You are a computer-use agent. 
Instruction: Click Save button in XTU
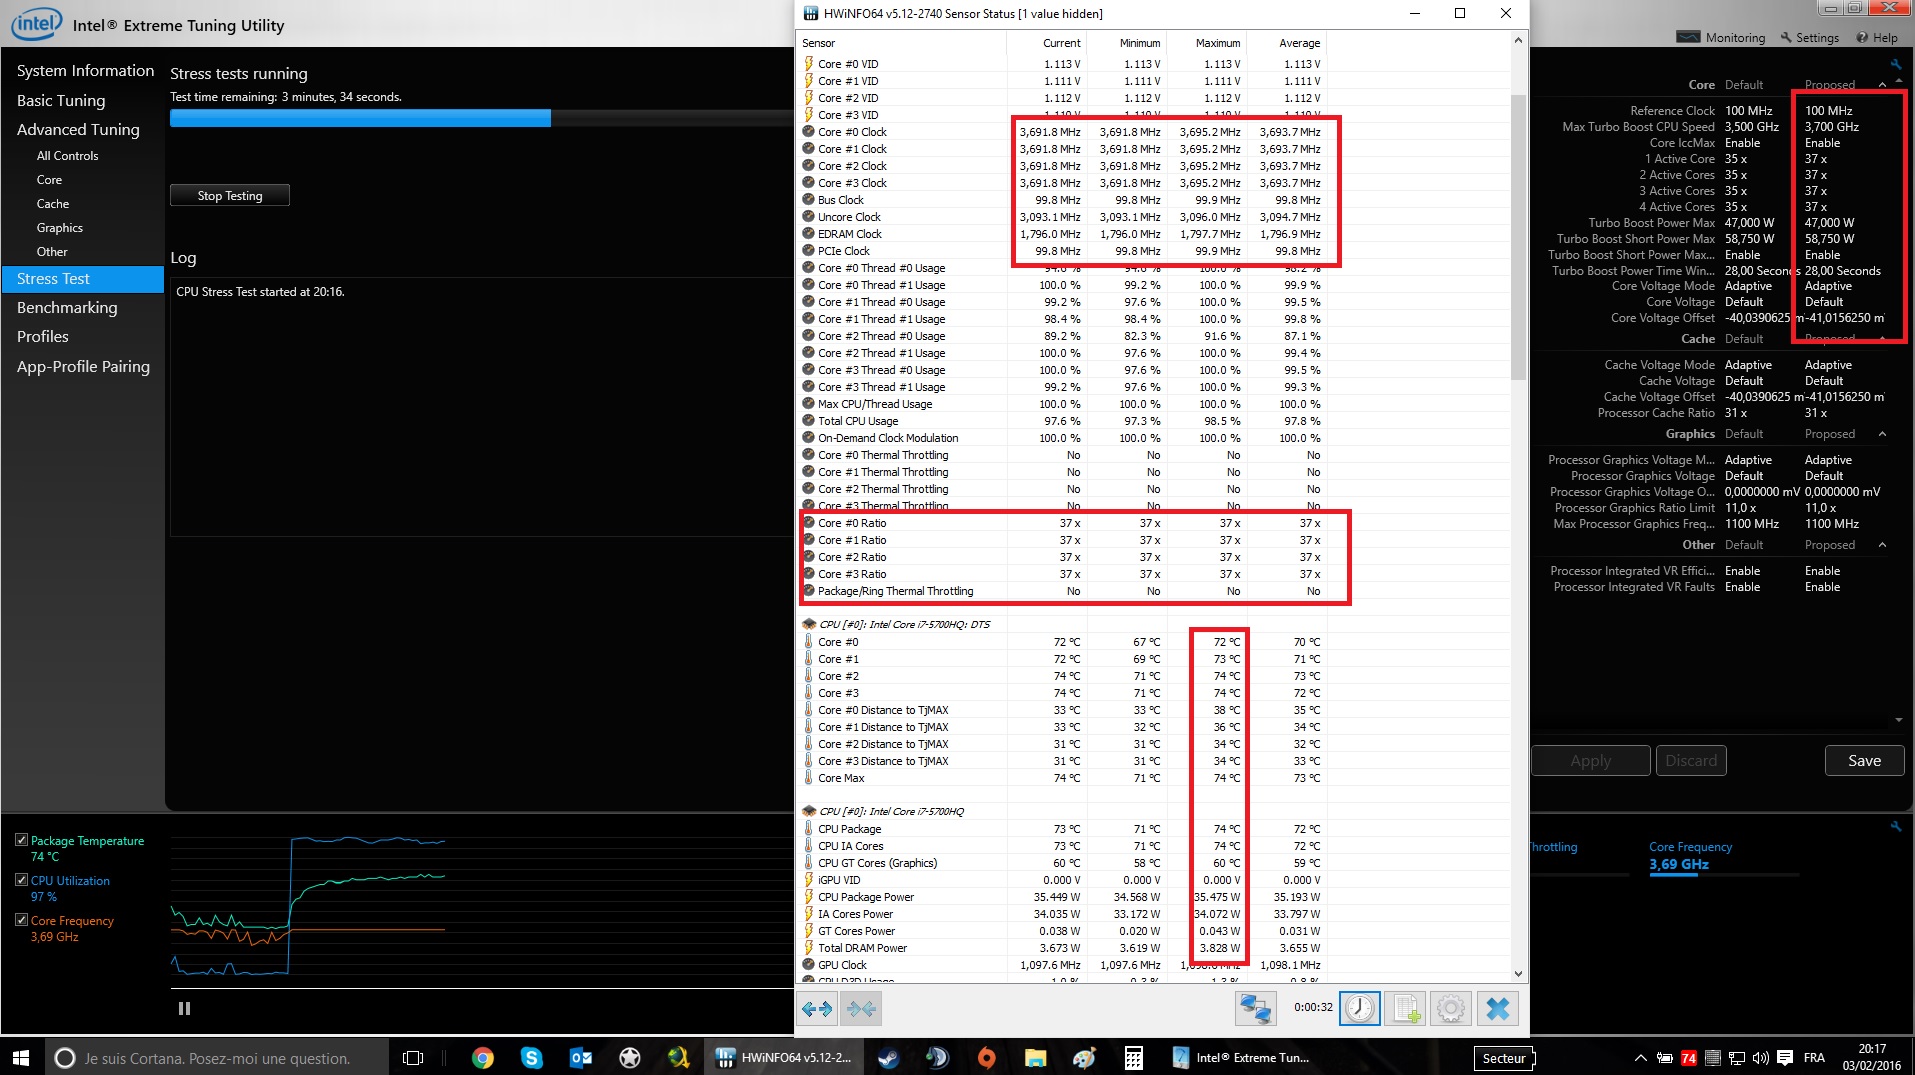[x=1864, y=761]
